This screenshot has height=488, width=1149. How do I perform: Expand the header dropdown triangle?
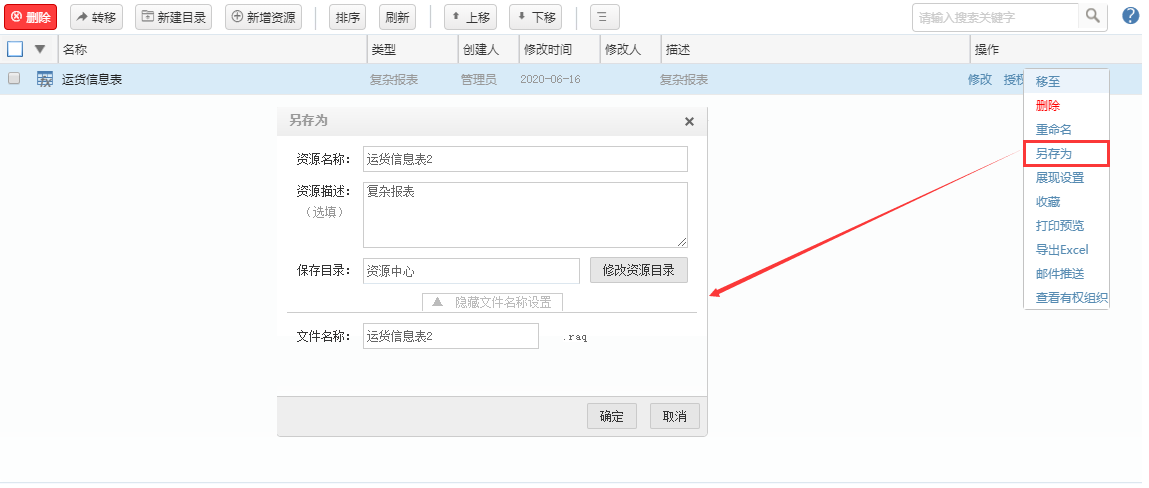[40, 49]
